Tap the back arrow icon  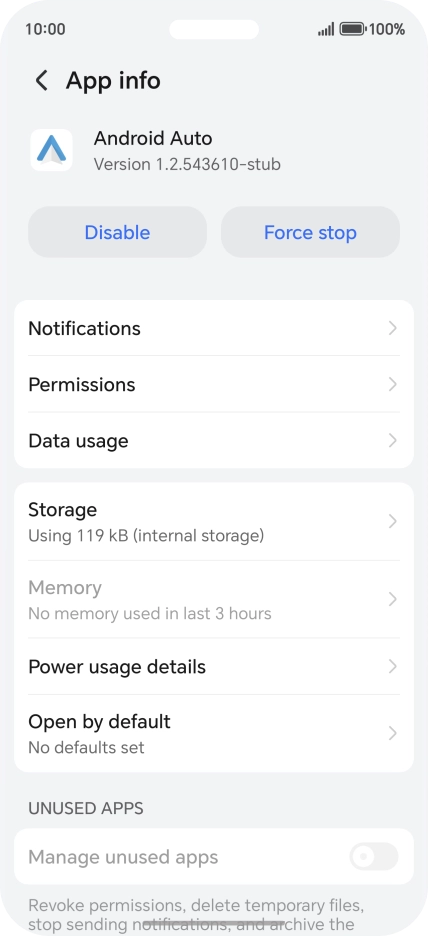(x=41, y=81)
